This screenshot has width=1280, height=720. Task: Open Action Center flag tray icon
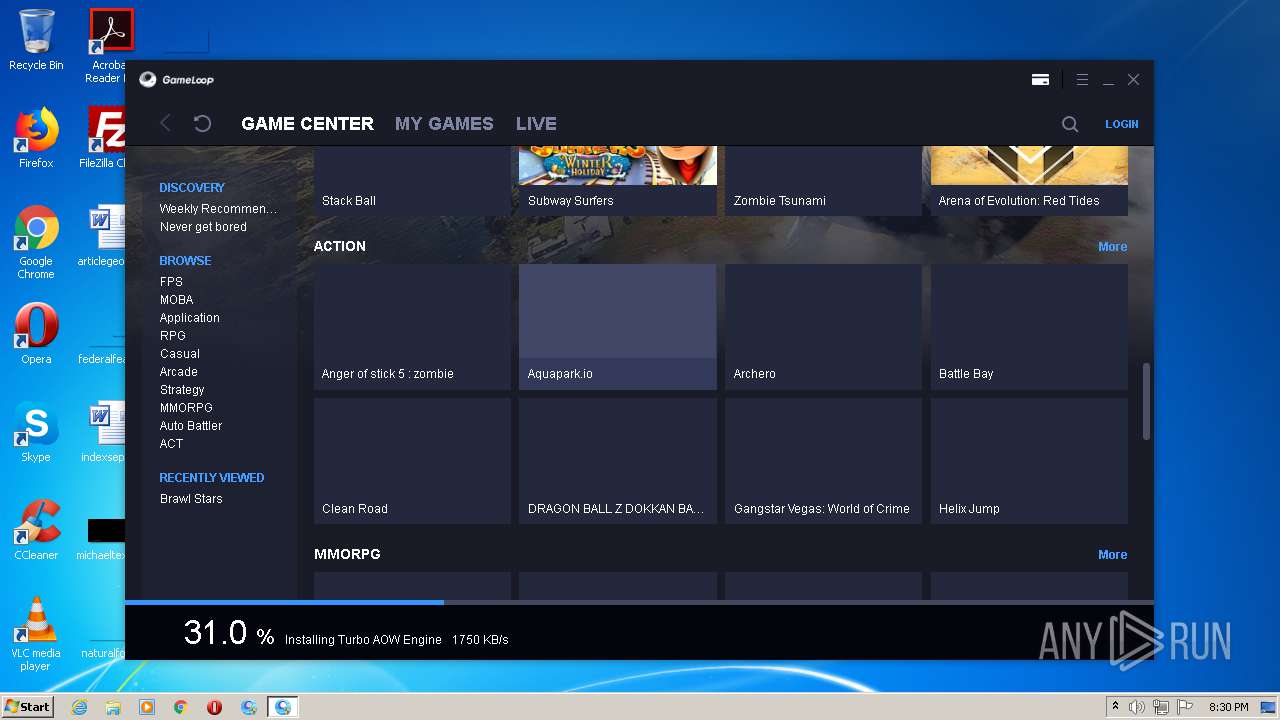pos(1185,707)
